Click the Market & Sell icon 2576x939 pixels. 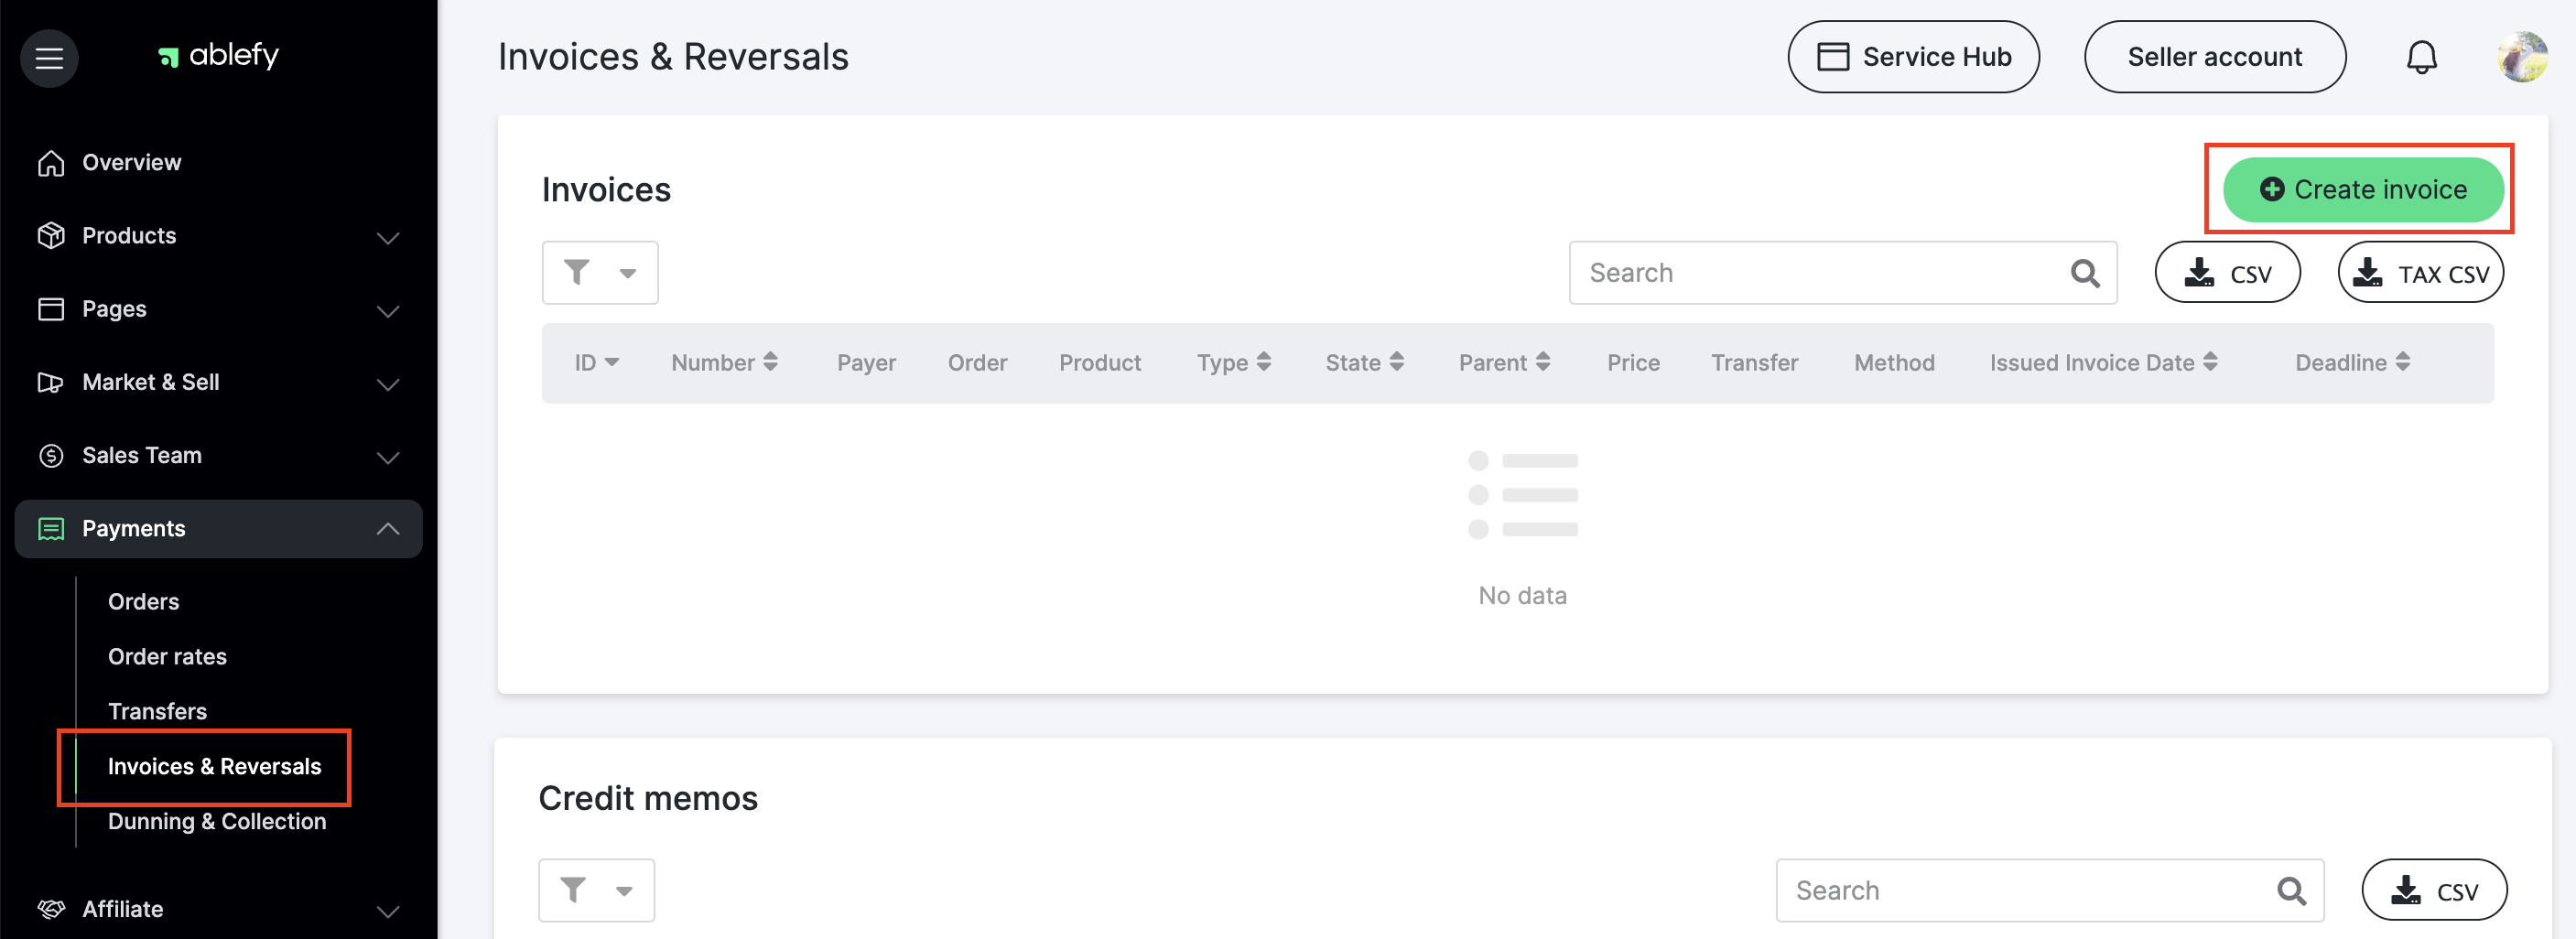(51, 382)
